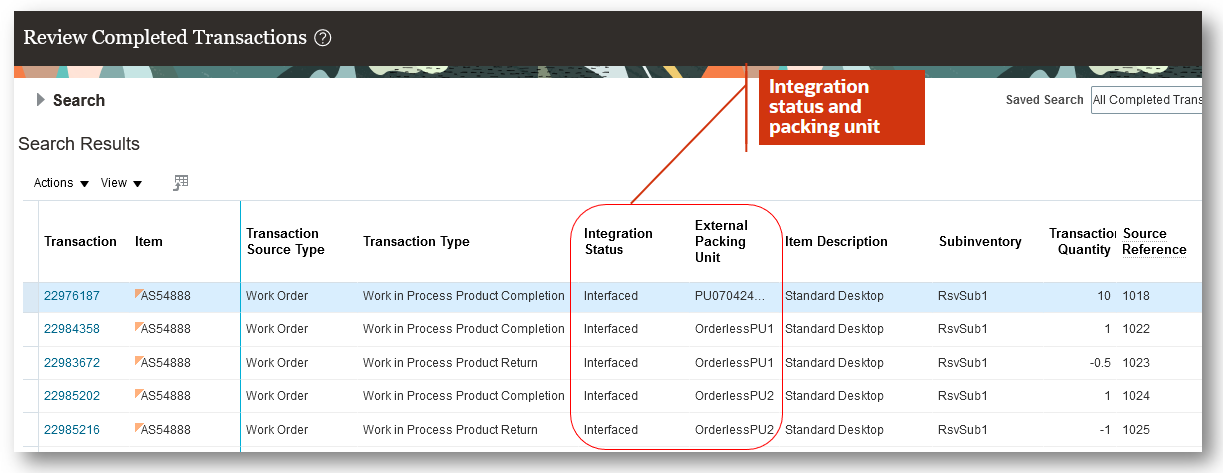Click the External Packing Unit column header
This screenshot has width=1223, height=473.
[721, 241]
